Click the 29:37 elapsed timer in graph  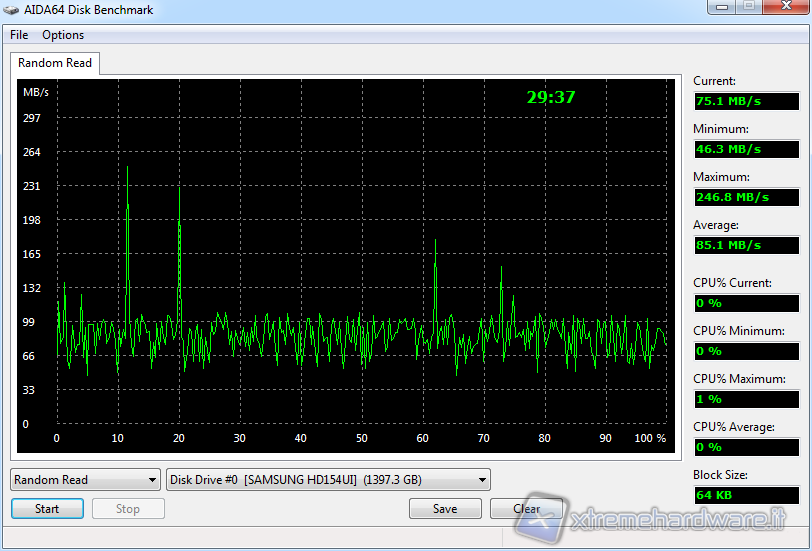click(551, 97)
